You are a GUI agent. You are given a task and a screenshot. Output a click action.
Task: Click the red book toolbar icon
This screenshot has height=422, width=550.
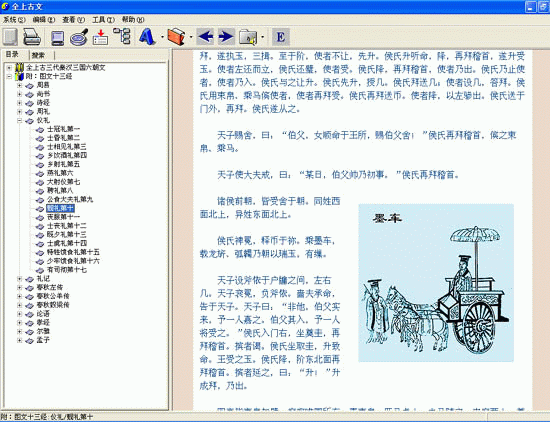(x=176, y=36)
